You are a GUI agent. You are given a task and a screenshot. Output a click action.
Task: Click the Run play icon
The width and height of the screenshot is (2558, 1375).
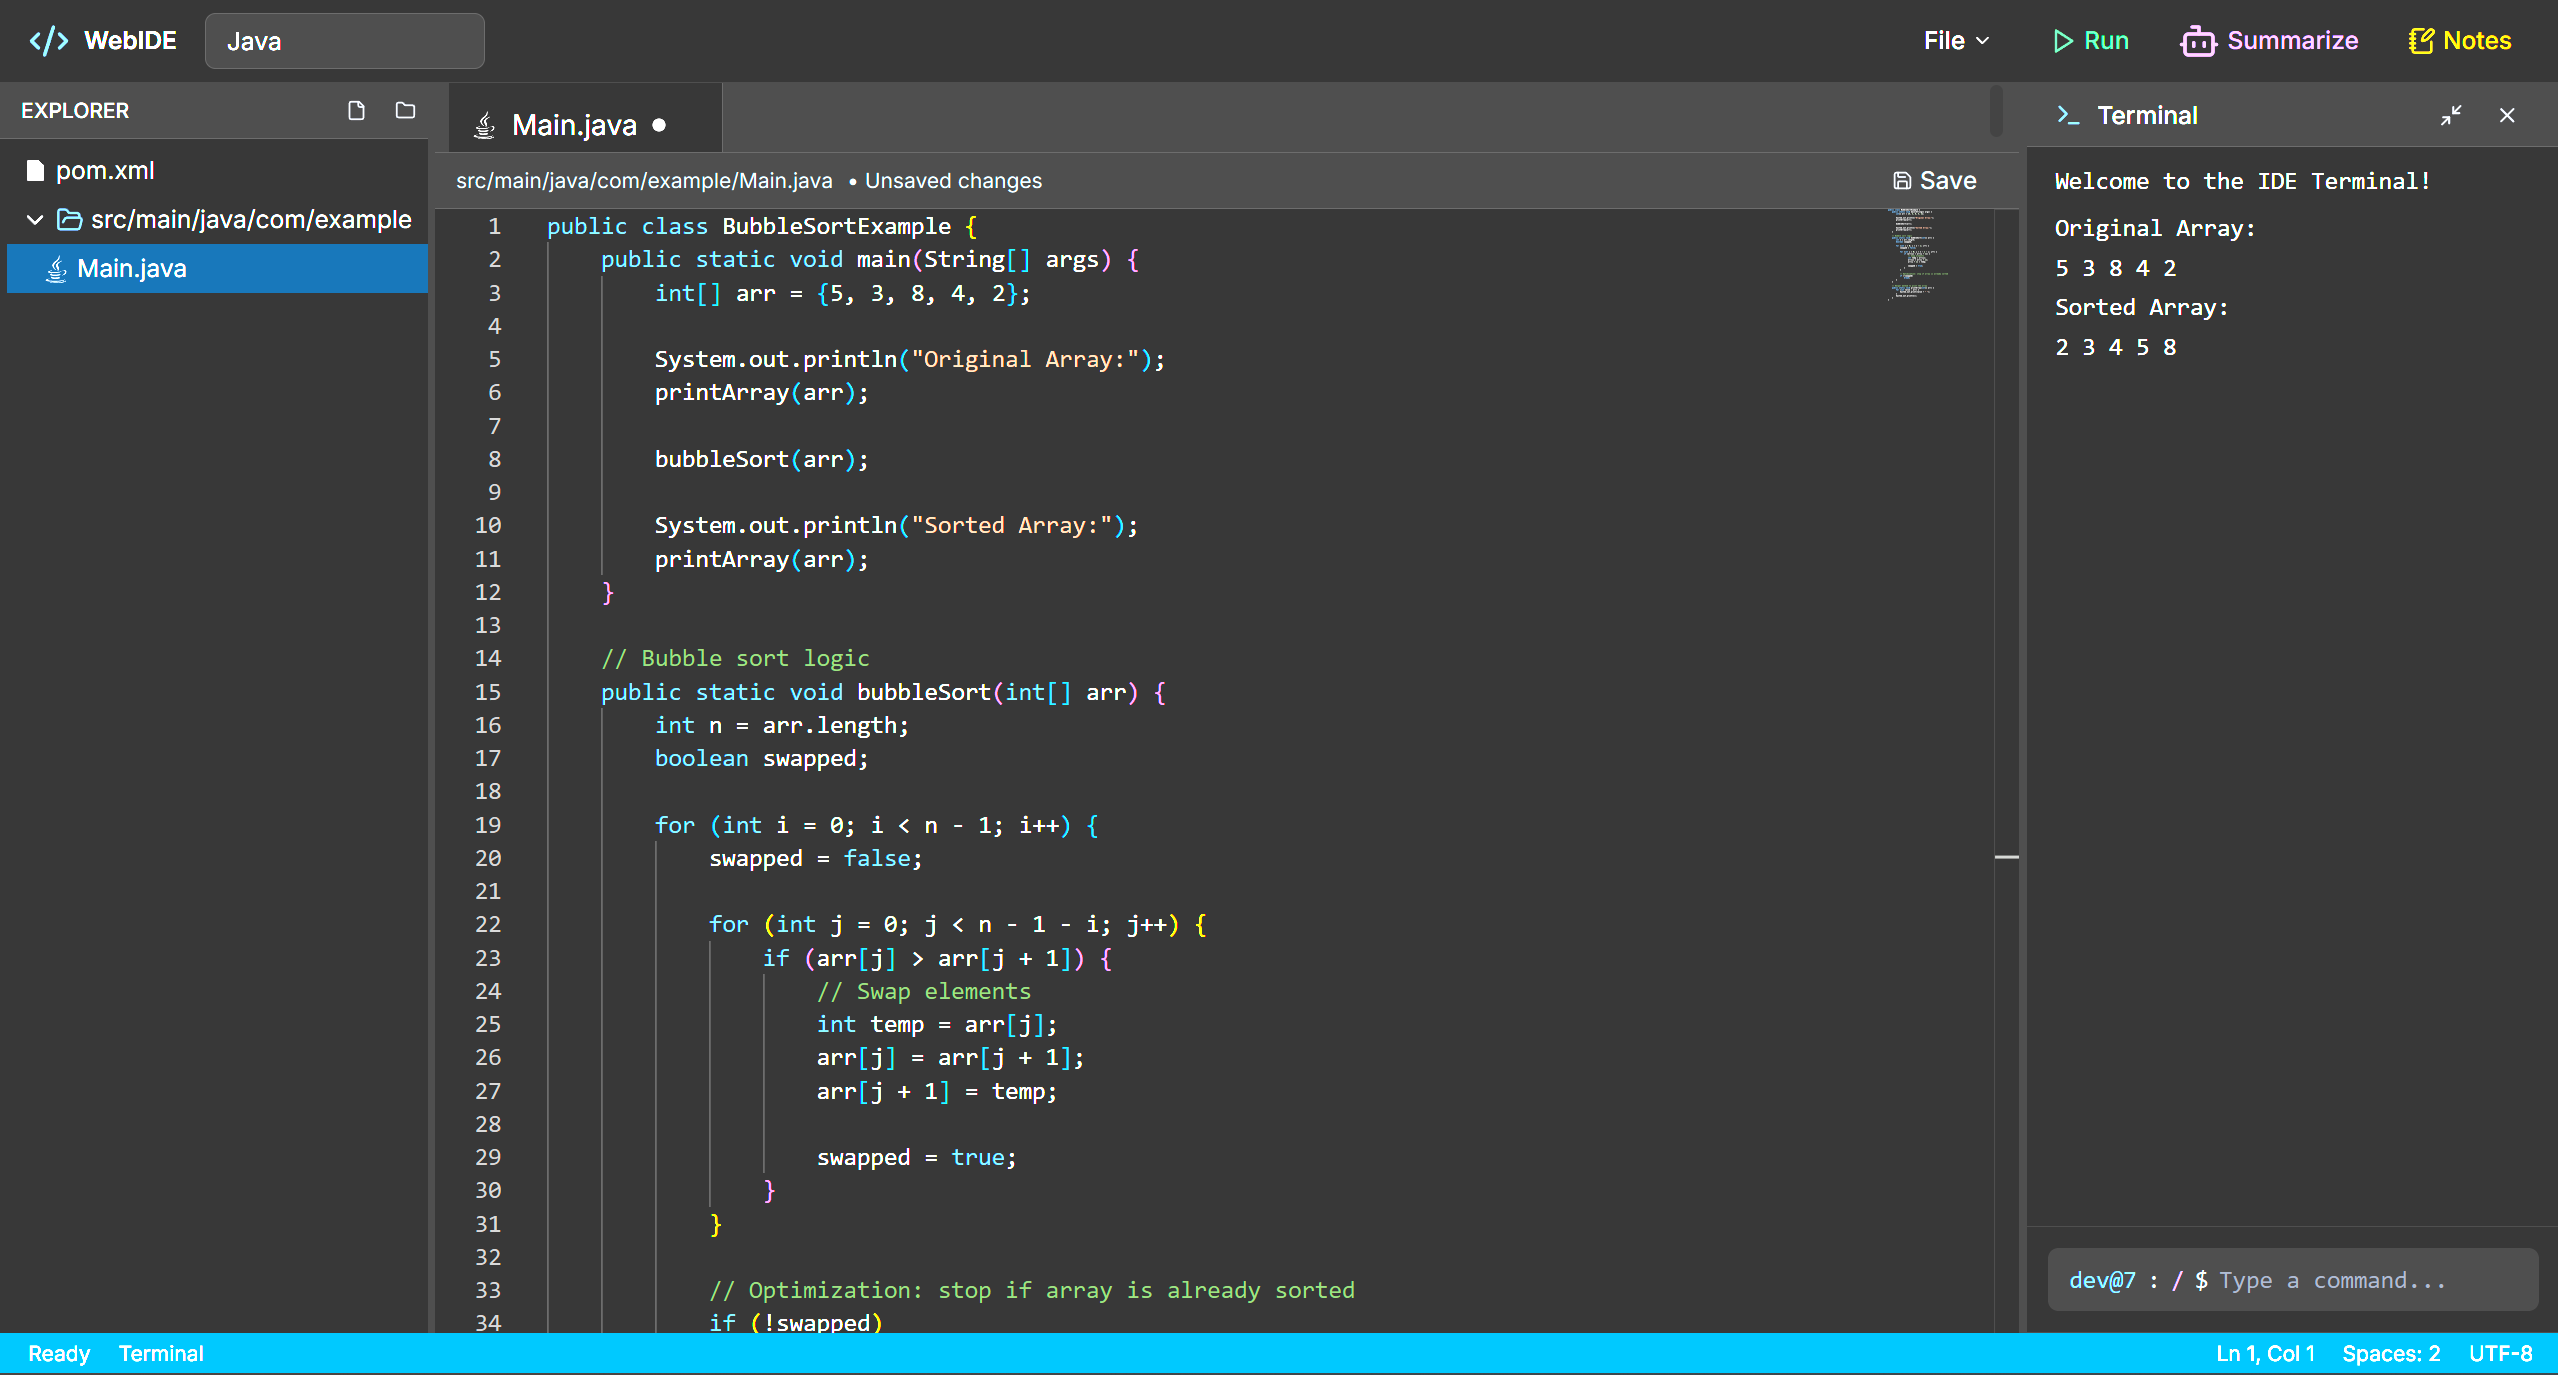[x=2062, y=41]
